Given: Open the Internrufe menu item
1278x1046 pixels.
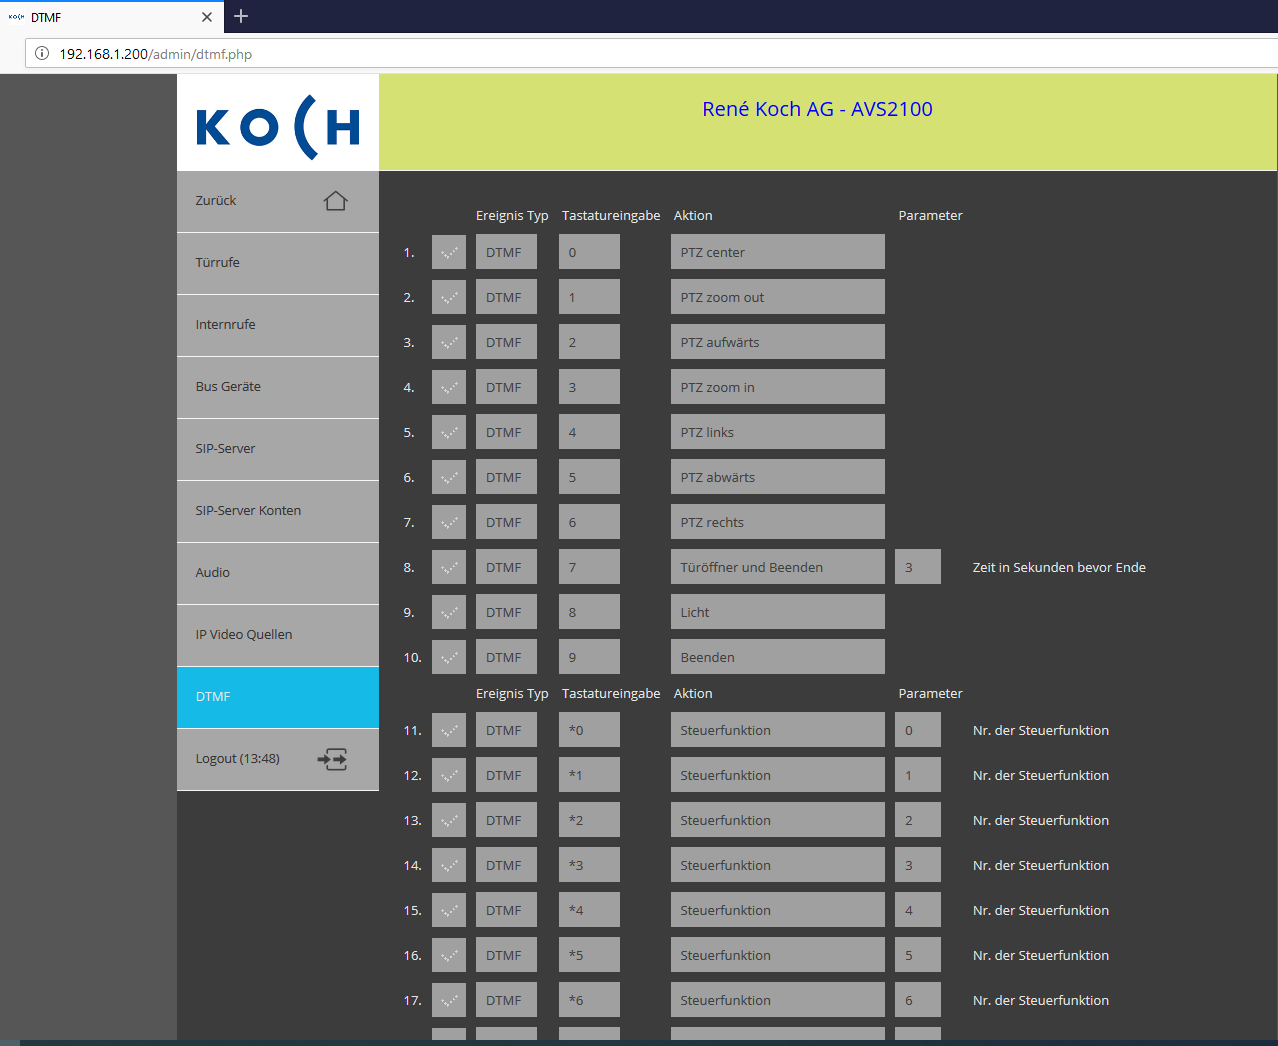Looking at the screenshot, I should [278, 325].
